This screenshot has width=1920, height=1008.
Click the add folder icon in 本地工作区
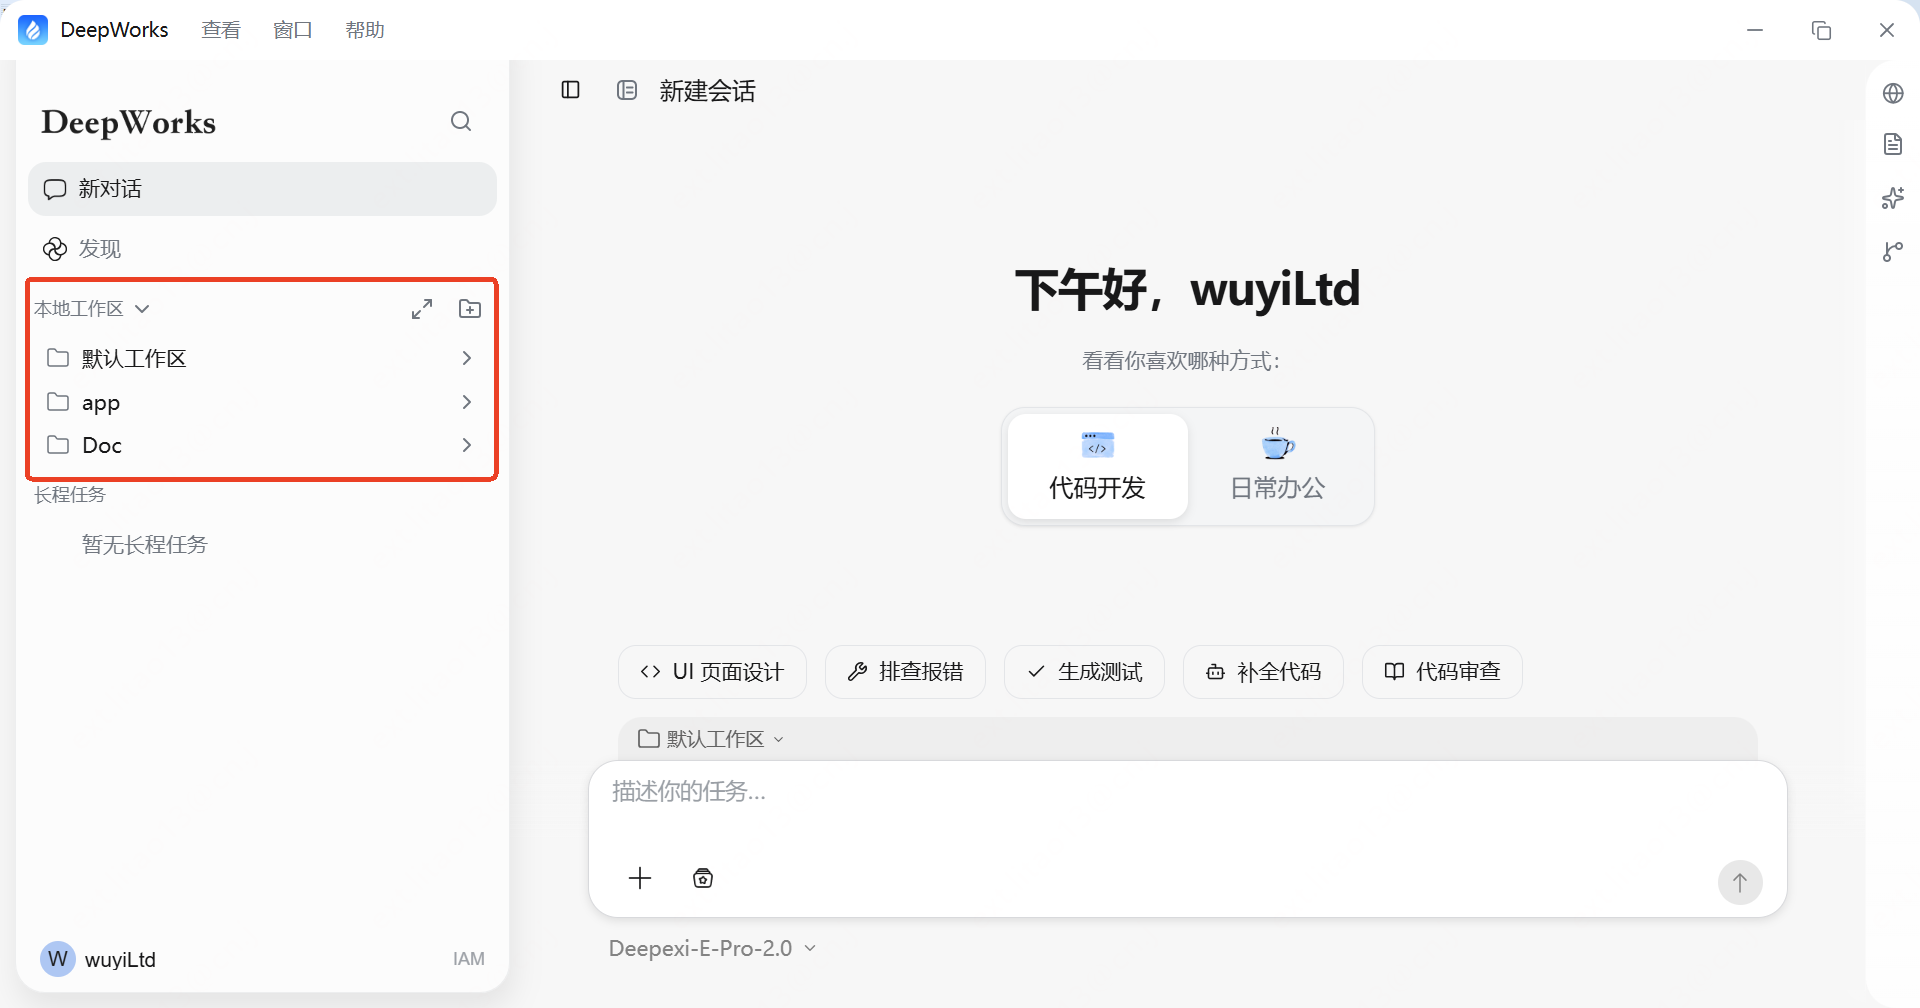(470, 309)
